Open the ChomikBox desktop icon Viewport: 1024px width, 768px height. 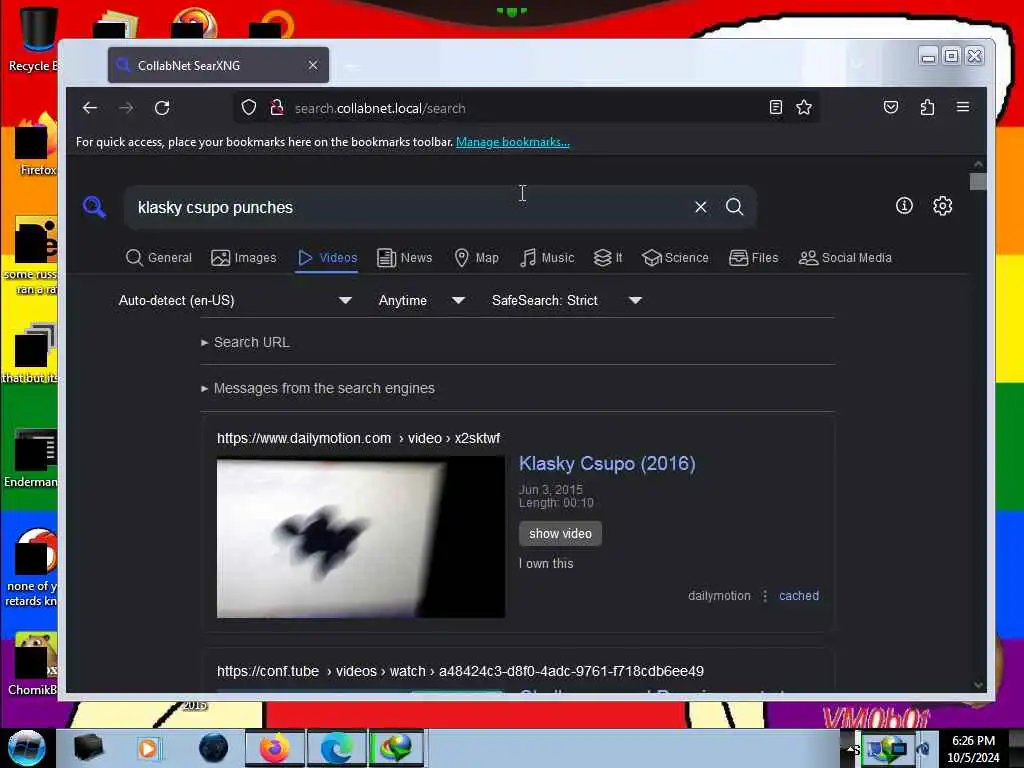pyautogui.click(x=33, y=665)
